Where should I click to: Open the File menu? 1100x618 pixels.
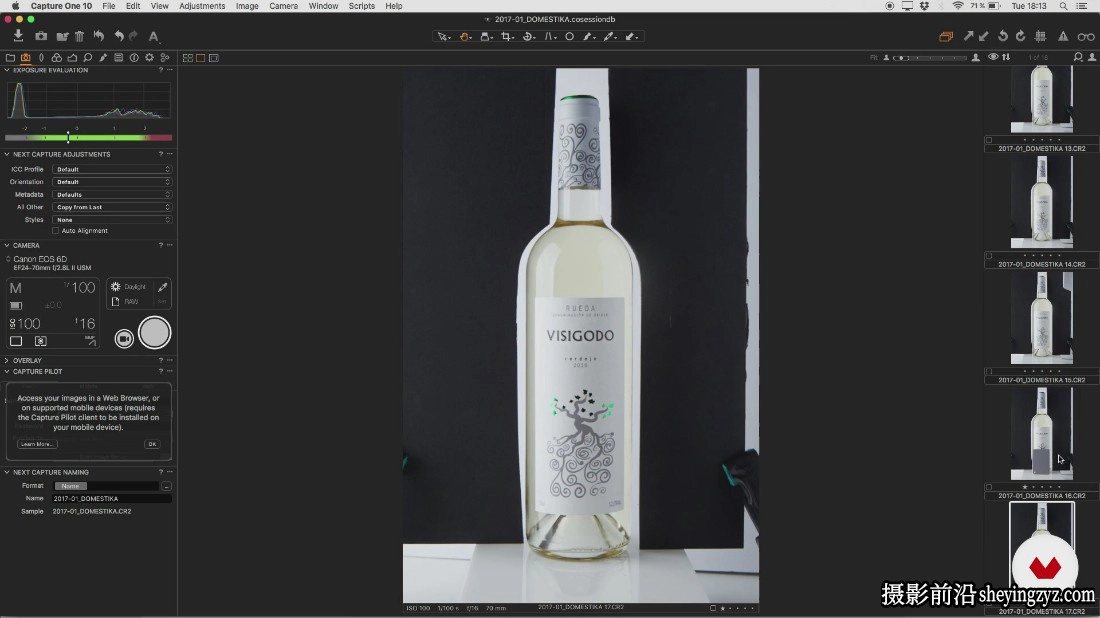[x=109, y=6]
